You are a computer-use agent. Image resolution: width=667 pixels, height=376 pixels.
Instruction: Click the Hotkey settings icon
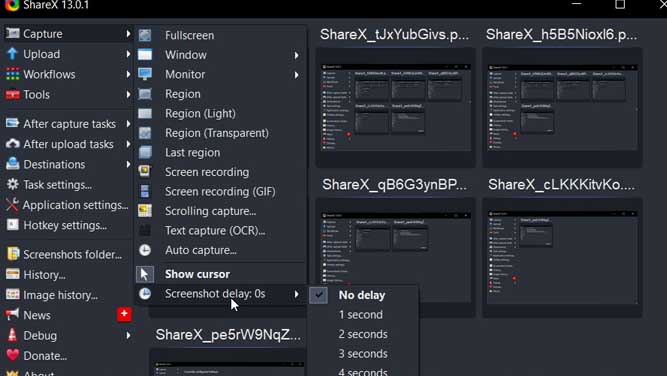point(12,225)
